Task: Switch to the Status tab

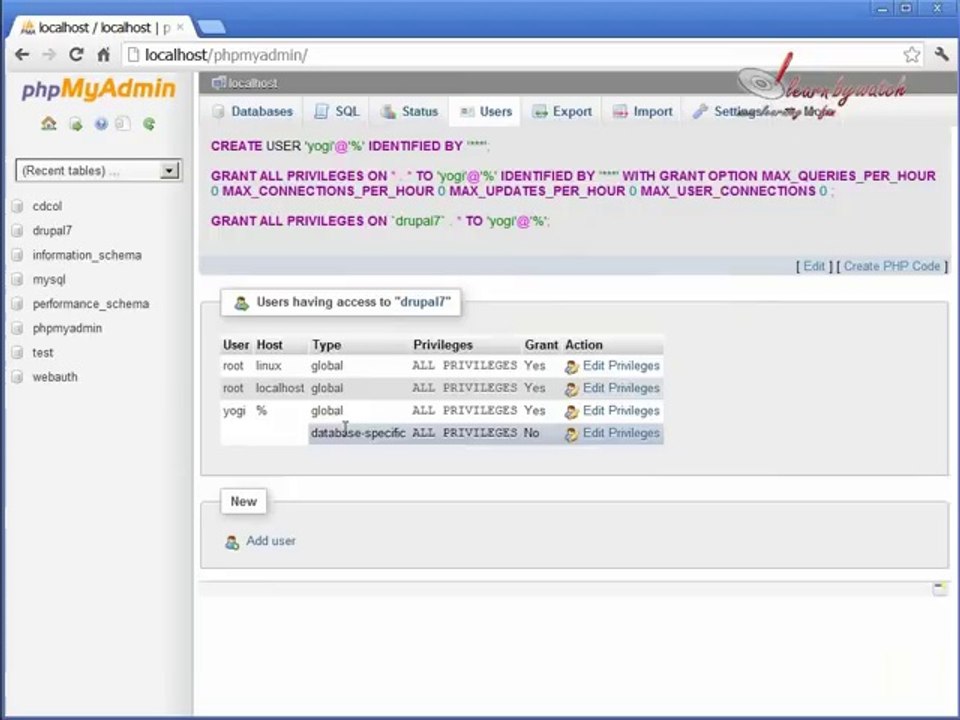Action: (x=409, y=111)
